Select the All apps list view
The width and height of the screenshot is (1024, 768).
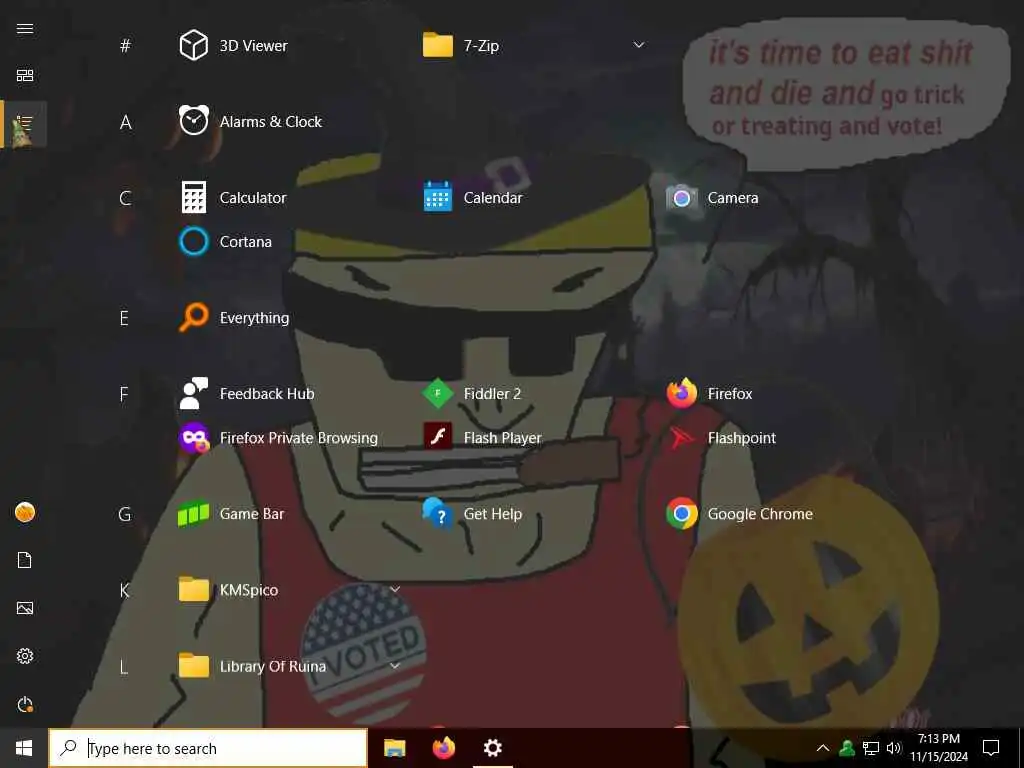click(x=25, y=123)
